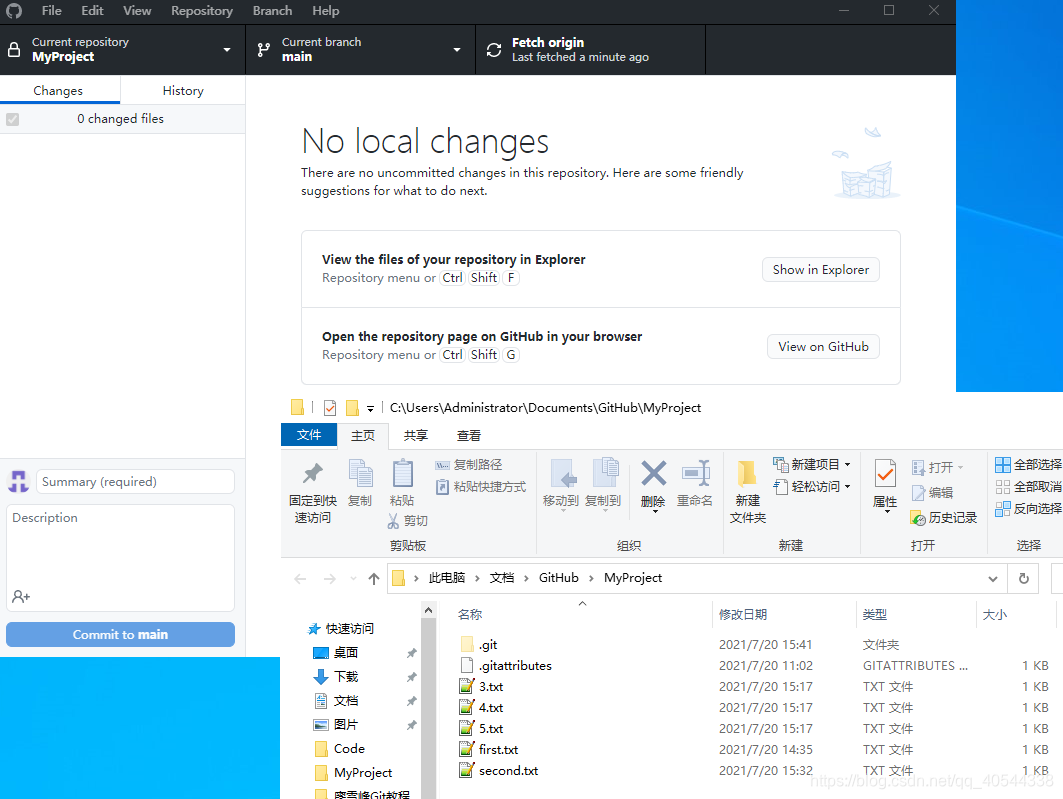Click the Fetch origin sync icon
The height and width of the screenshot is (799, 1063).
494,49
